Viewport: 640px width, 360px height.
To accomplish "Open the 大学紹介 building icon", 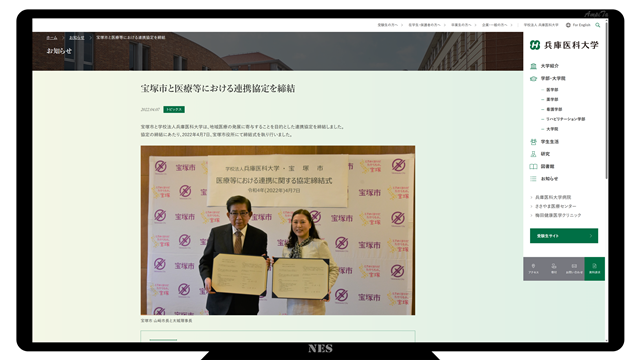I will [533, 66].
